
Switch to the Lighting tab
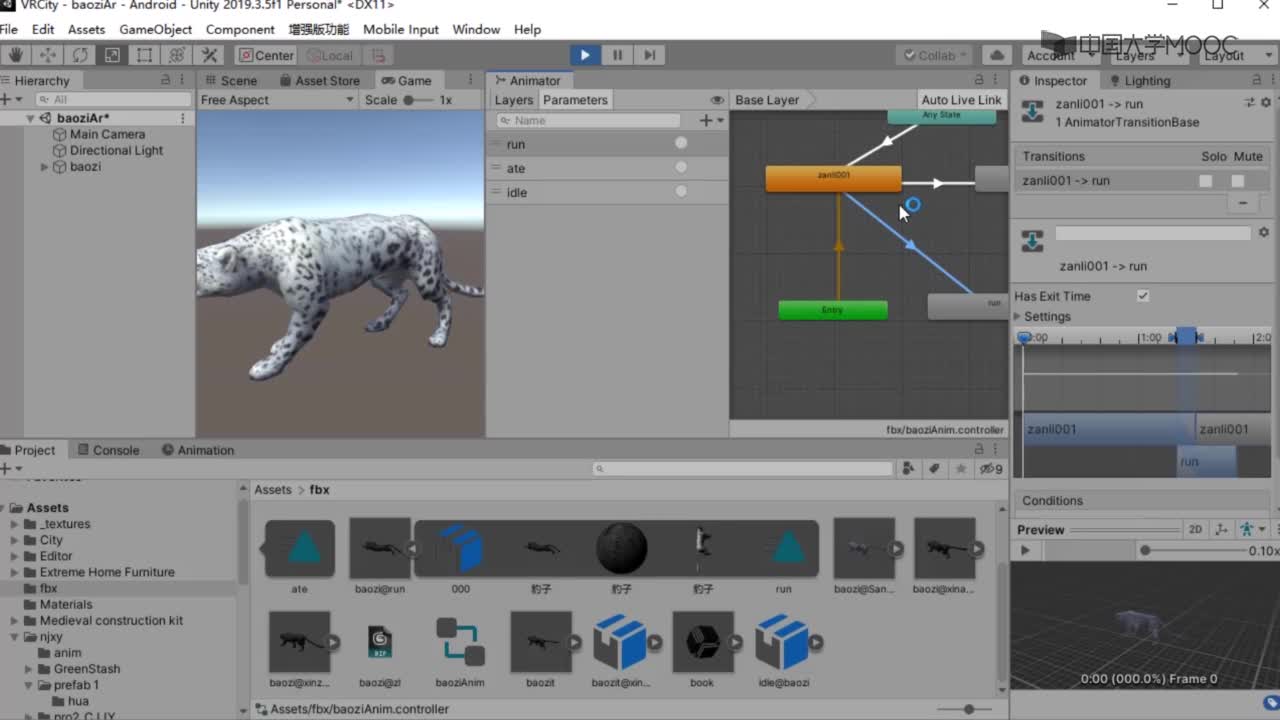[1139, 80]
